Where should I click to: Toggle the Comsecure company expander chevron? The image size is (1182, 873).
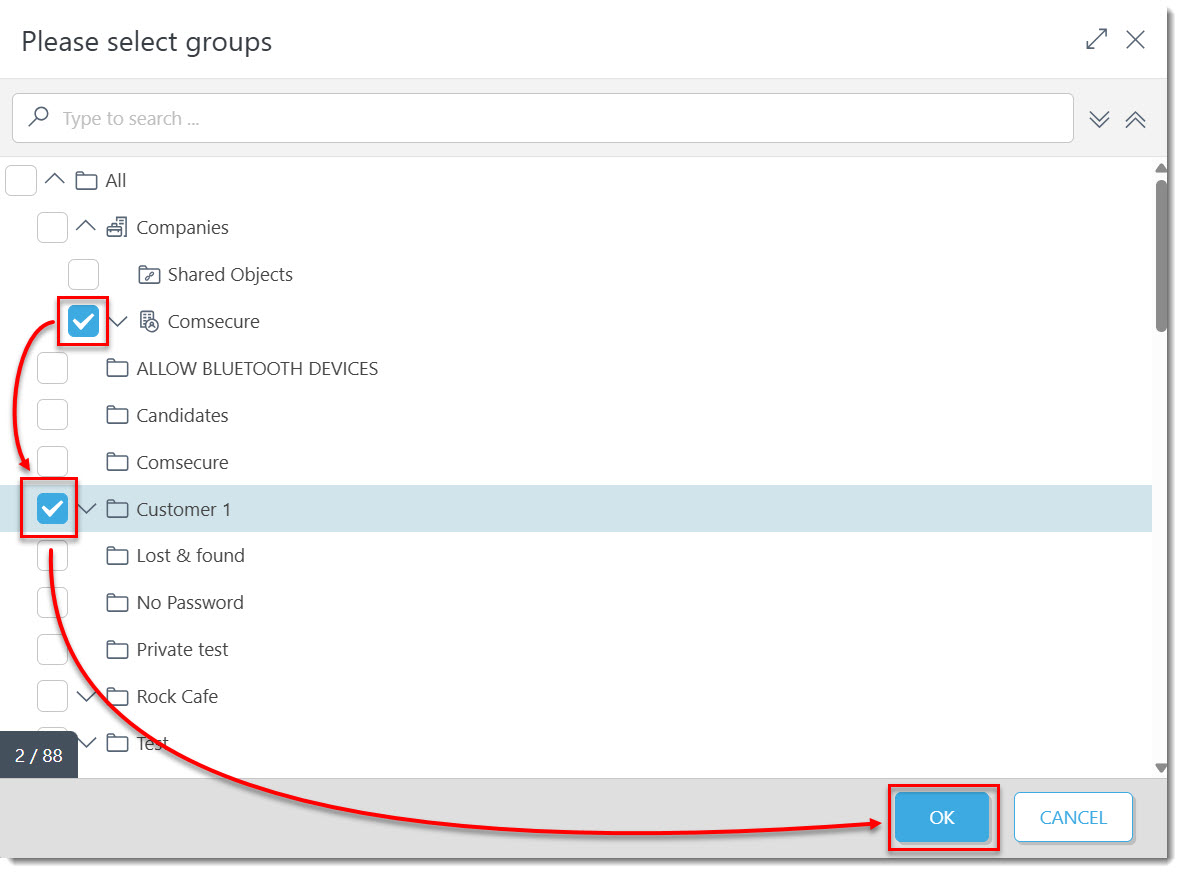coord(118,322)
